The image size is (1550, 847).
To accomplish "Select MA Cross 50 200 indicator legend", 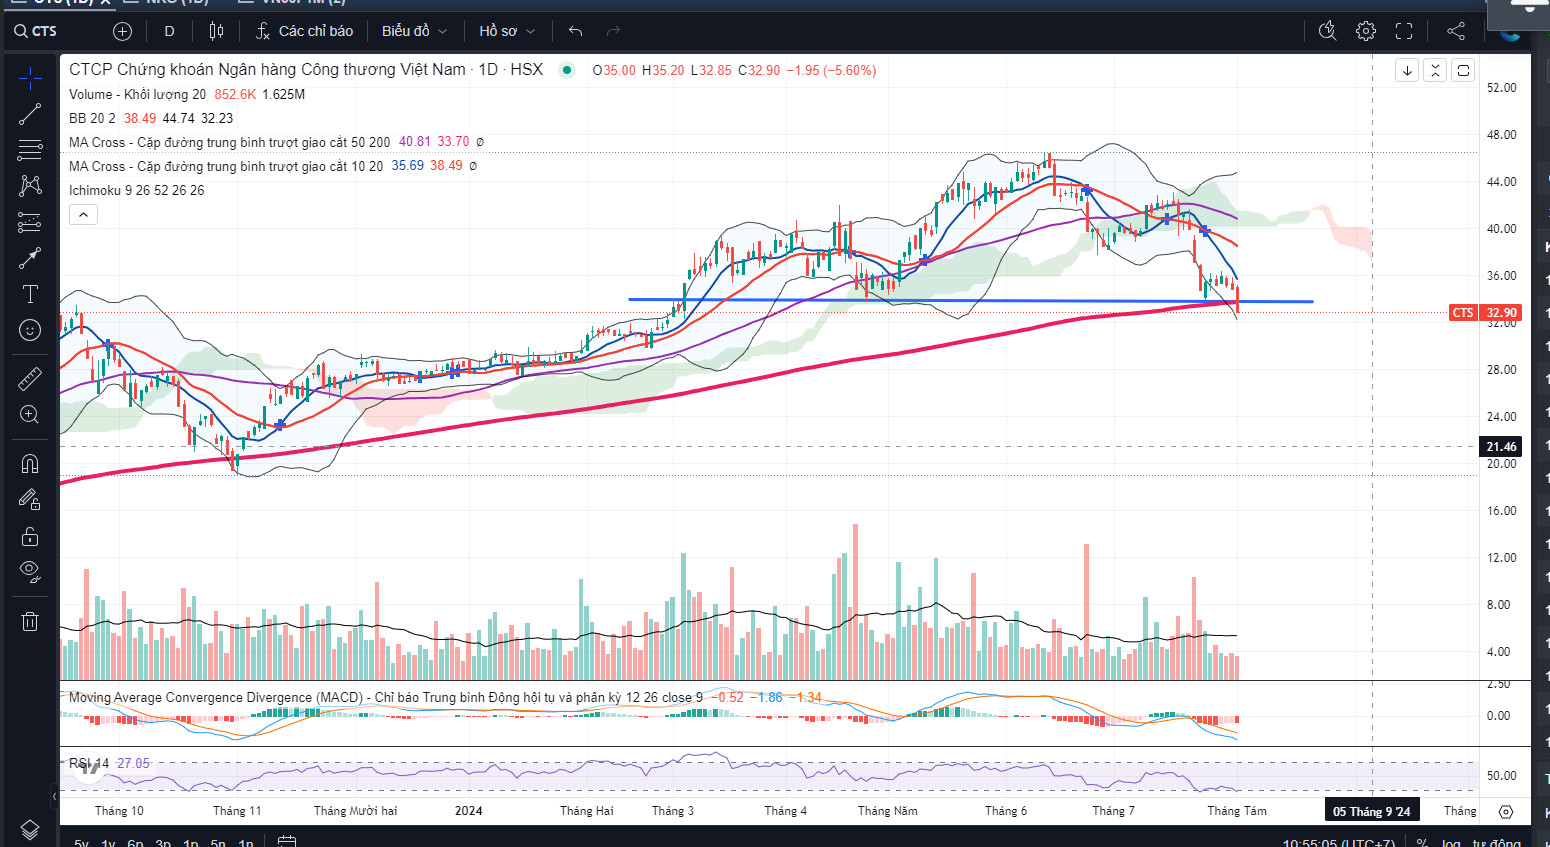I will point(229,142).
